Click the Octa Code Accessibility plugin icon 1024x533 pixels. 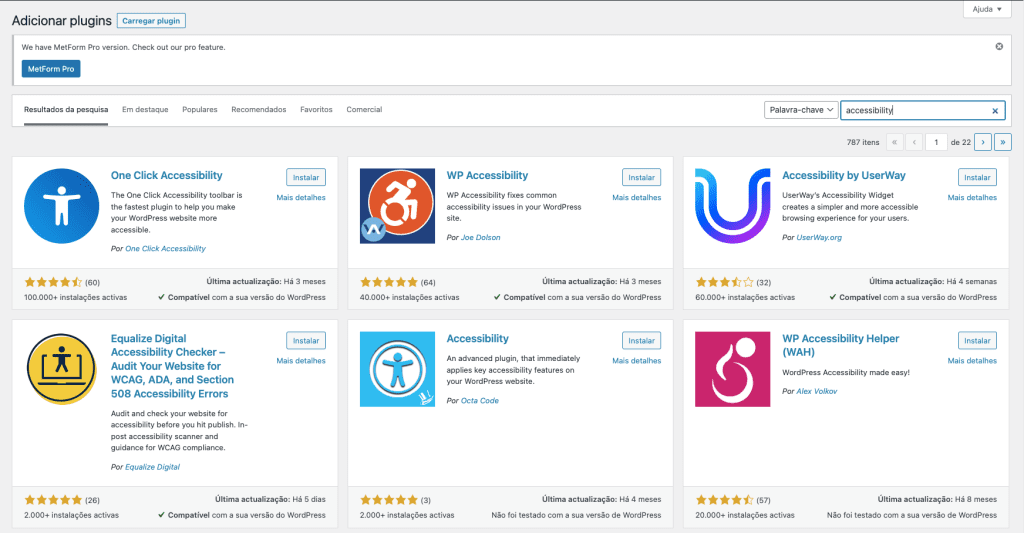pos(397,369)
